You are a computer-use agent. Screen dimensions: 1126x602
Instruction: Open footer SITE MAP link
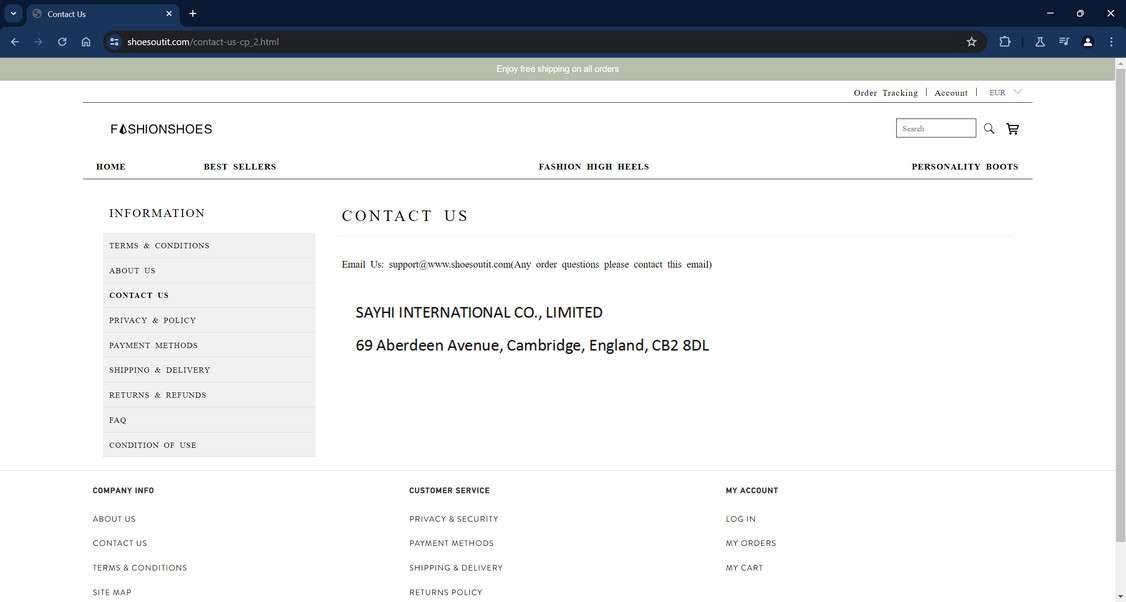coord(112,593)
